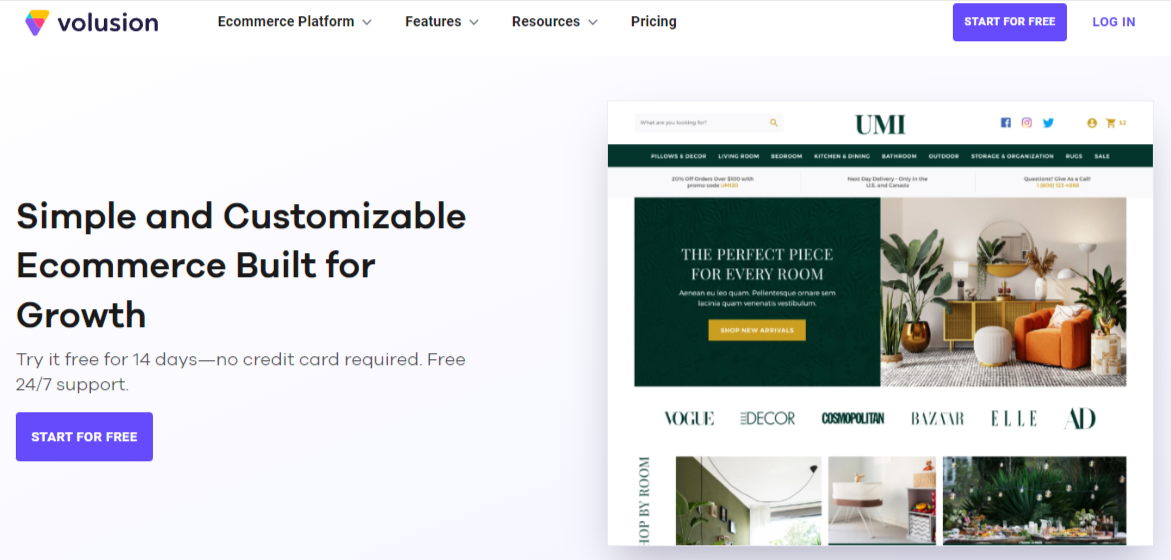Select Living Room in UMI navigation
The height and width of the screenshot is (560, 1171).
click(x=738, y=156)
